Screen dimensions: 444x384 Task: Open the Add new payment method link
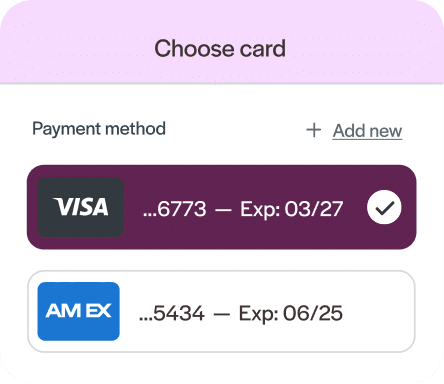367,131
